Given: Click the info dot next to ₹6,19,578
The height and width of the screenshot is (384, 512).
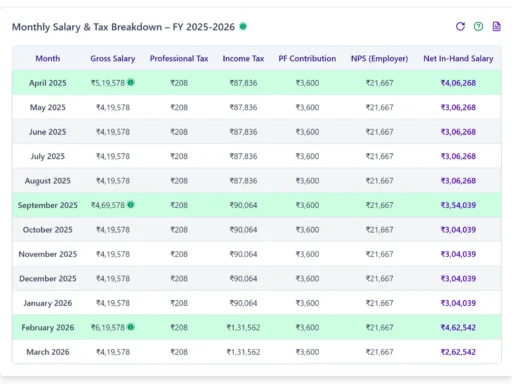Looking at the screenshot, I should [x=131, y=327].
